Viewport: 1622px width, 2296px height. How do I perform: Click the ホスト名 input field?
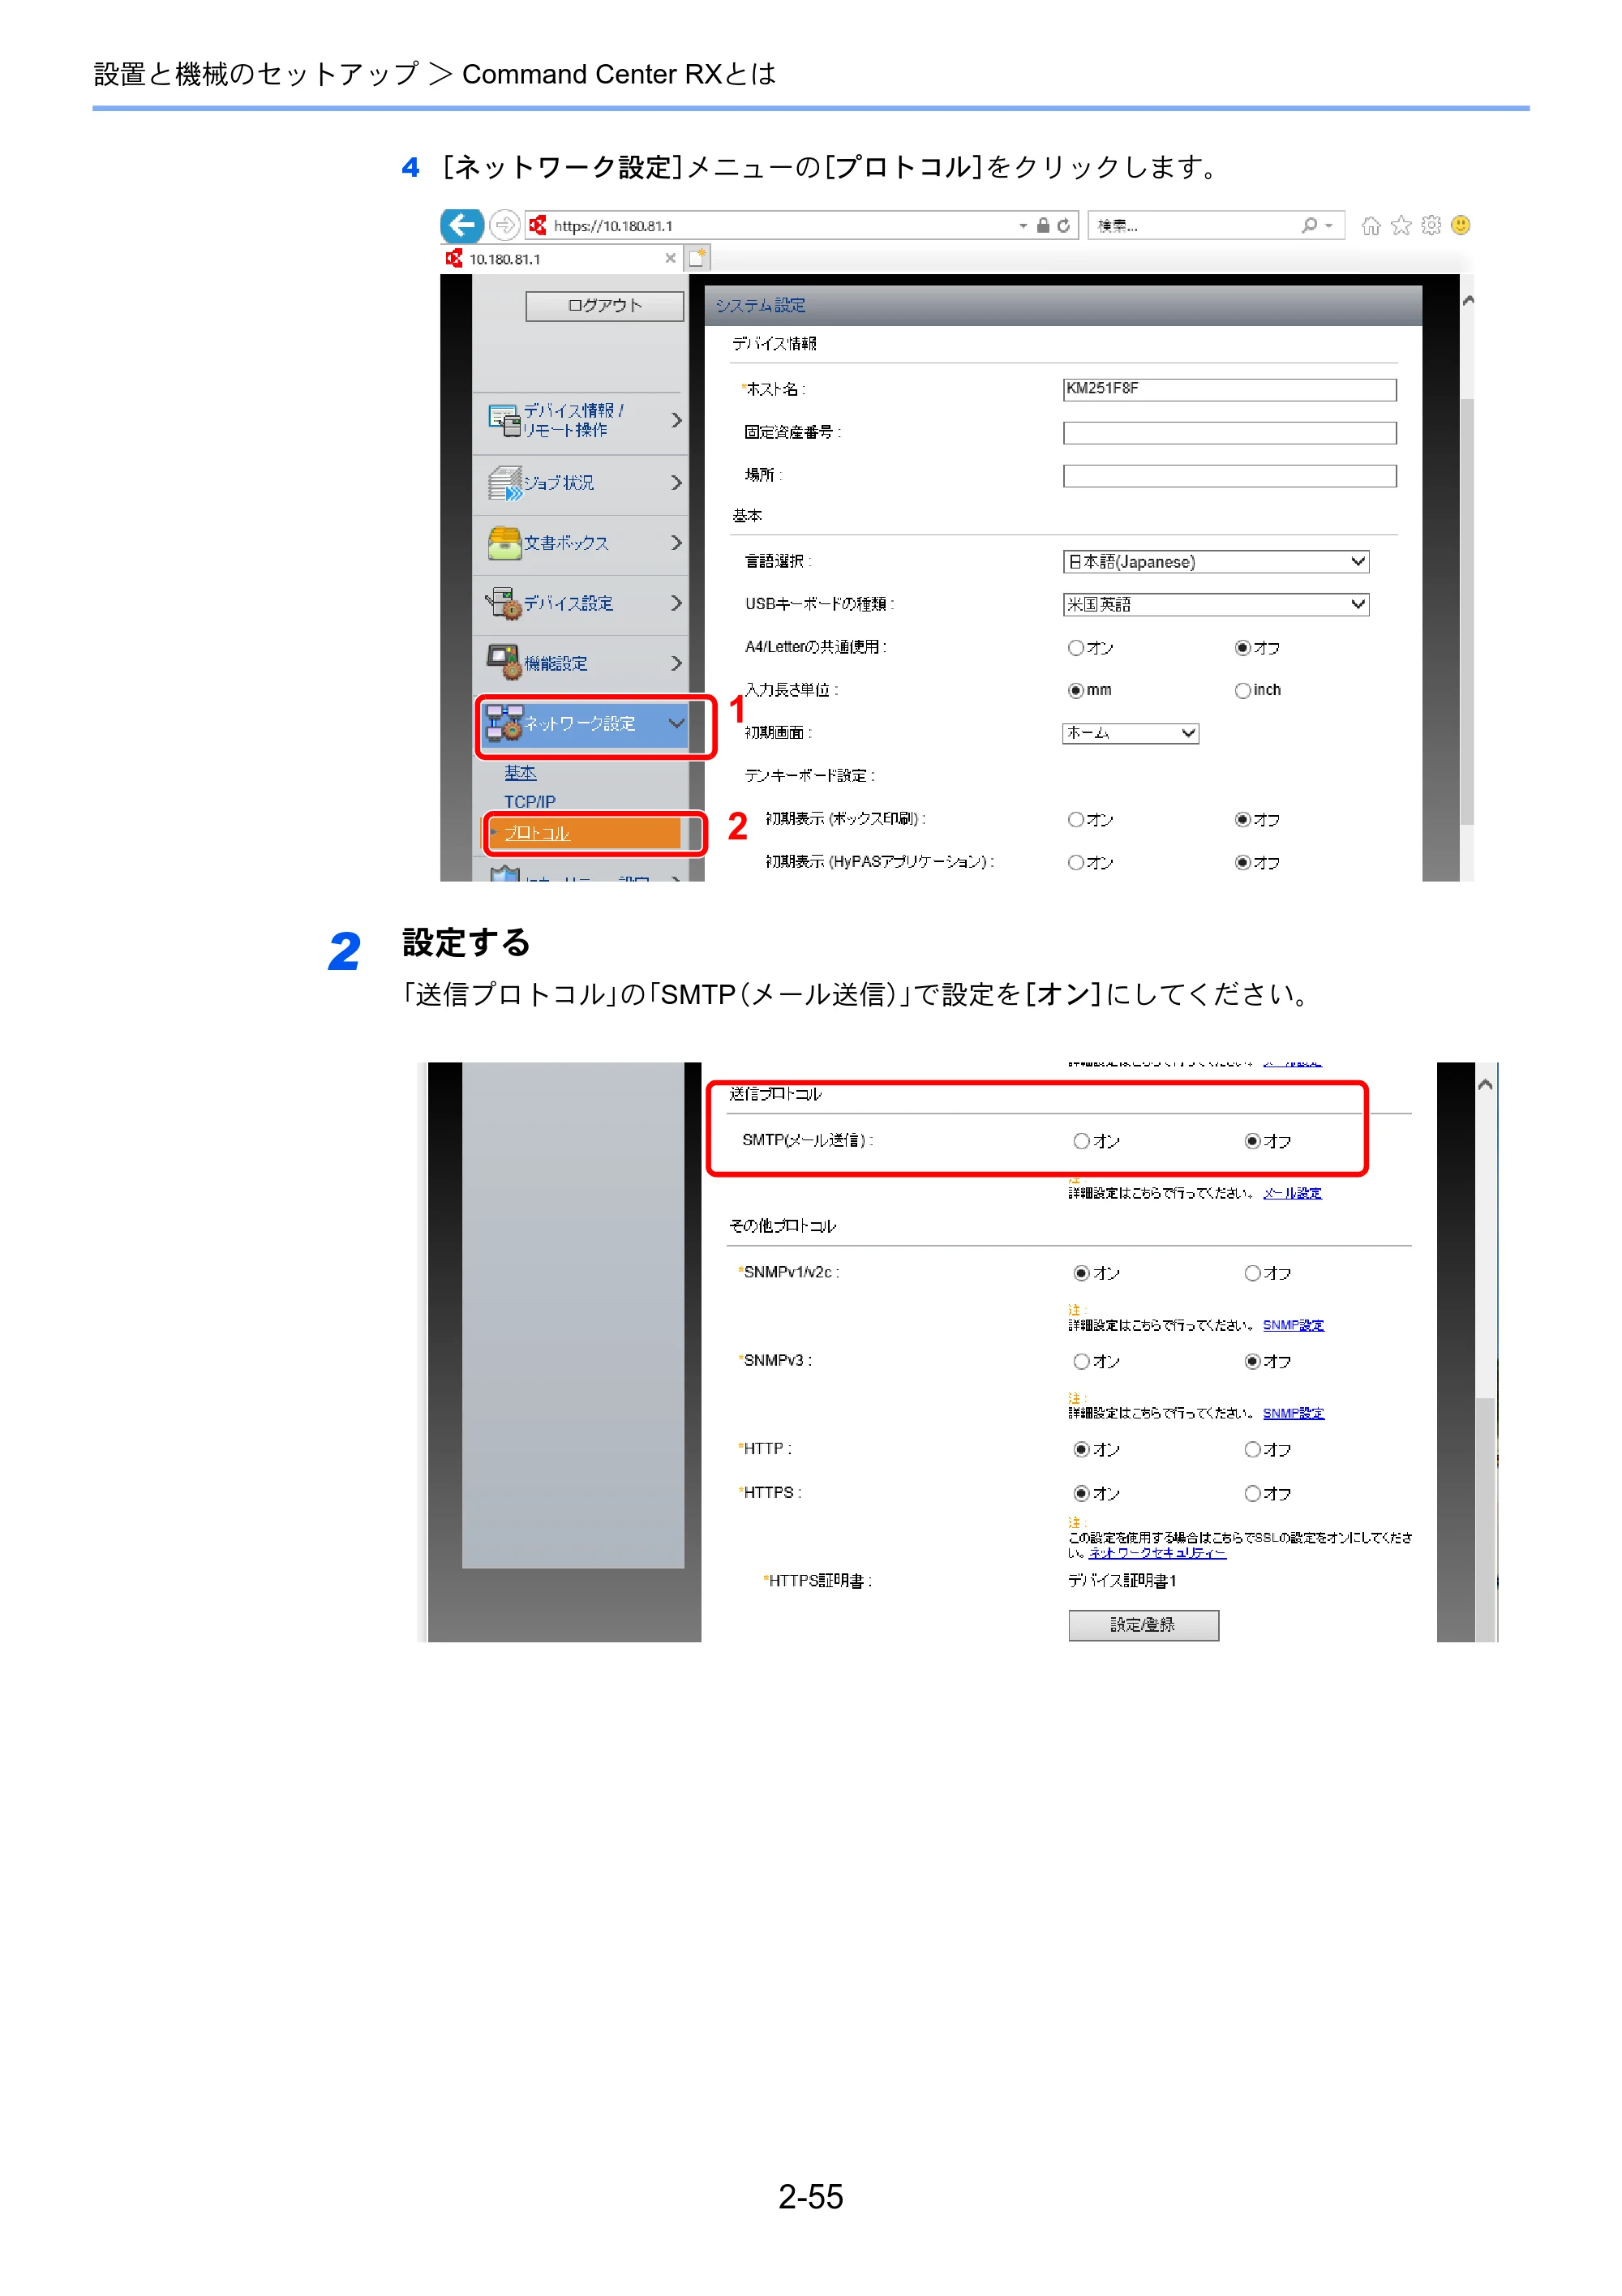pos(1229,389)
